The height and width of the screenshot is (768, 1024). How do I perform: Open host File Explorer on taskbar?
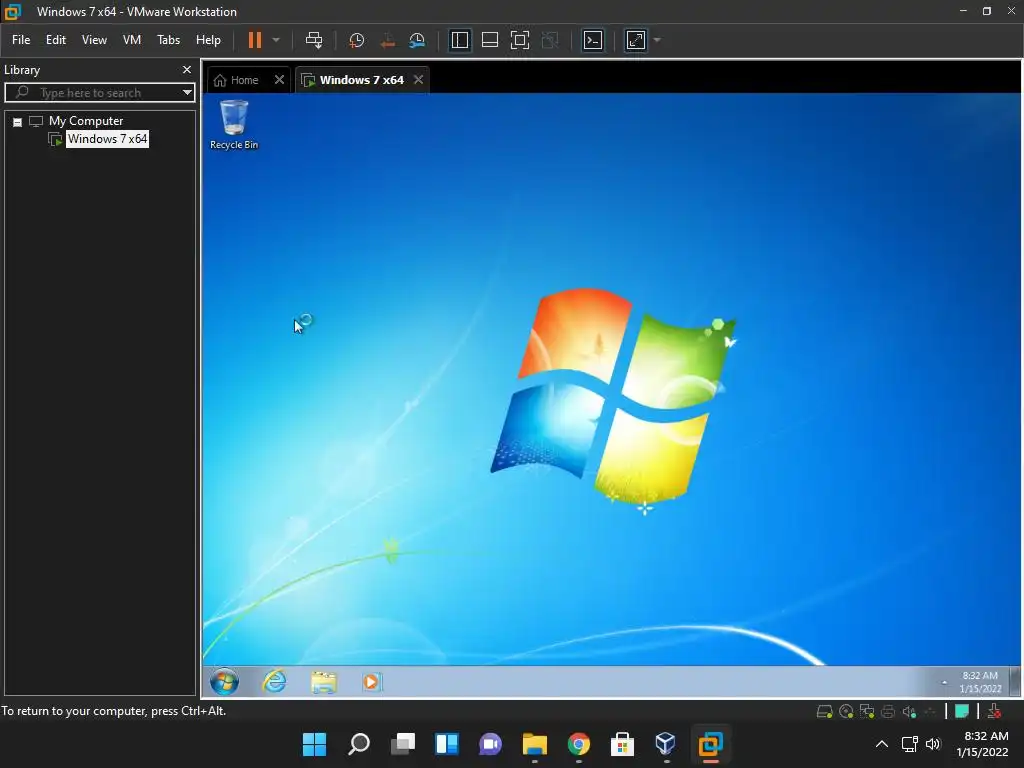[534, 743]
